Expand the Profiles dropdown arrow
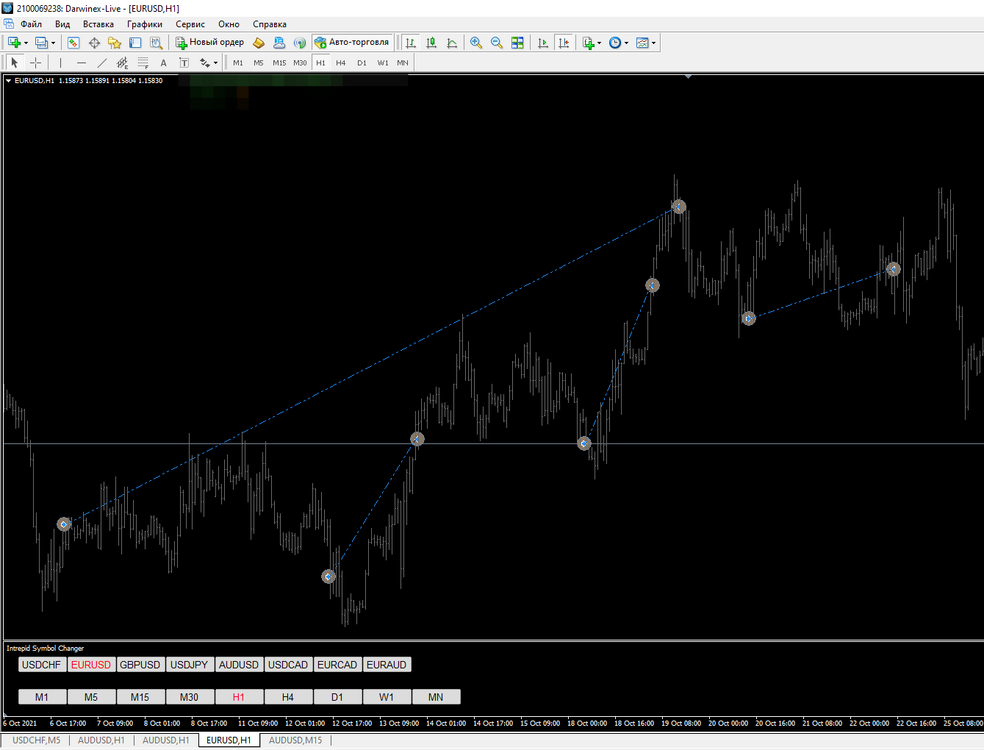Image resolution: width=984 pixels, height=750 pixels. [x=53, y=43]
